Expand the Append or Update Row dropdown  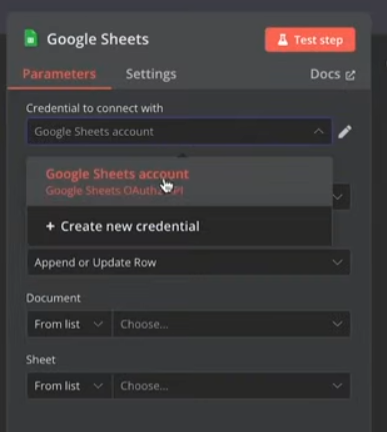pos(188,262)
